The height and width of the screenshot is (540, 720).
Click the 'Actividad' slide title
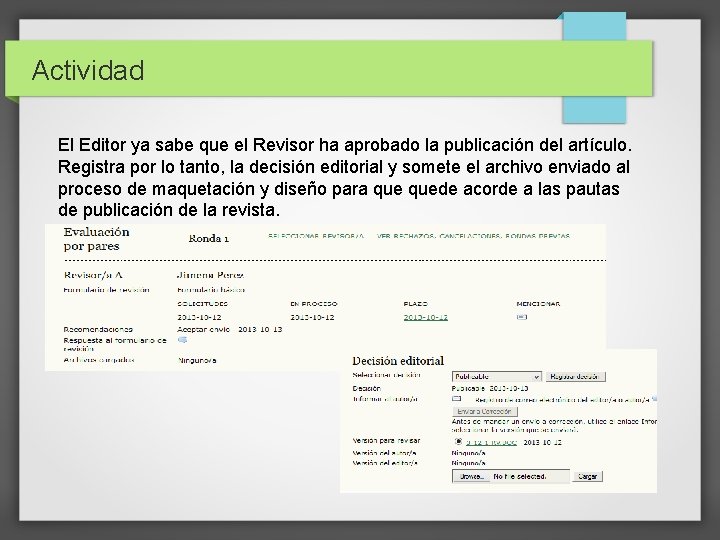(x=88, y=70)
